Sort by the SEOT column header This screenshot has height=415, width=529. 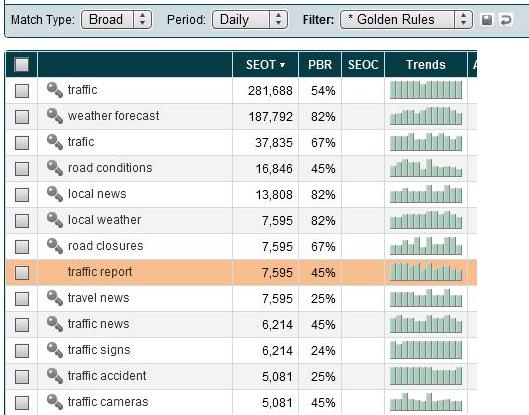(x=266, y=64)
